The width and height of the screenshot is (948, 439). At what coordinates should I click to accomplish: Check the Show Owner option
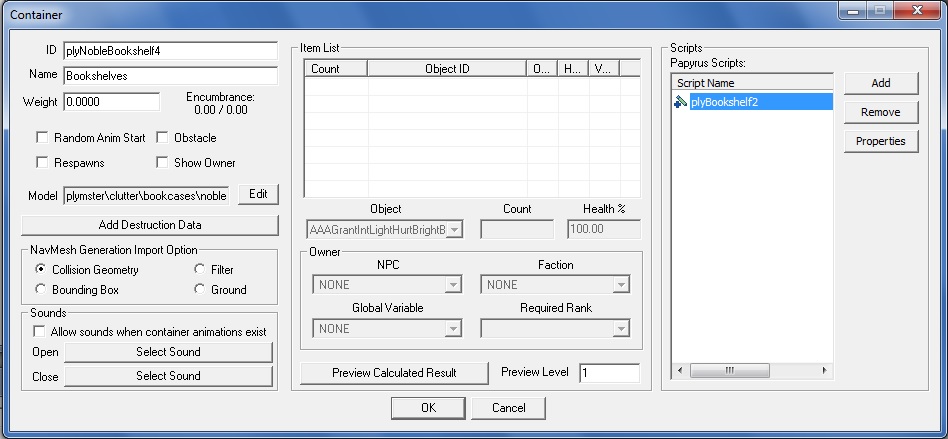point(163,162)
